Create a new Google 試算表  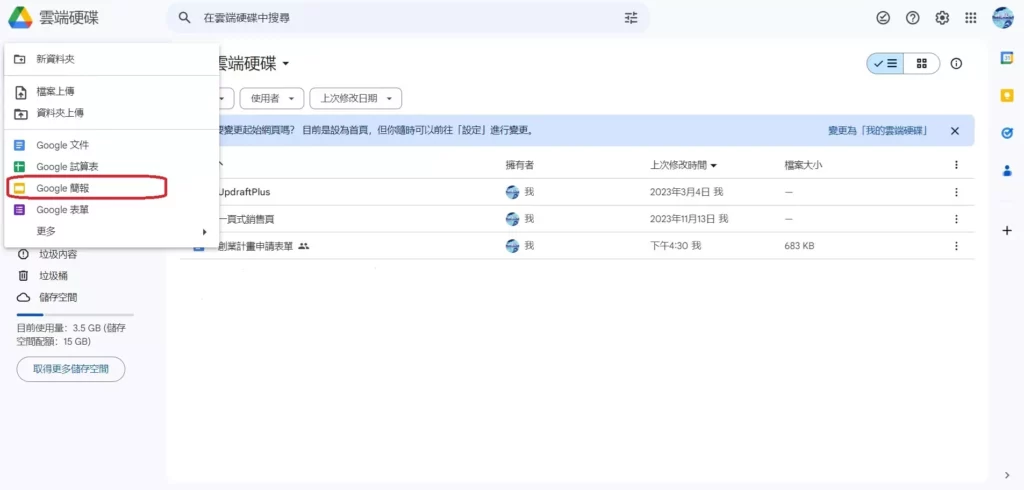(112, 167)
